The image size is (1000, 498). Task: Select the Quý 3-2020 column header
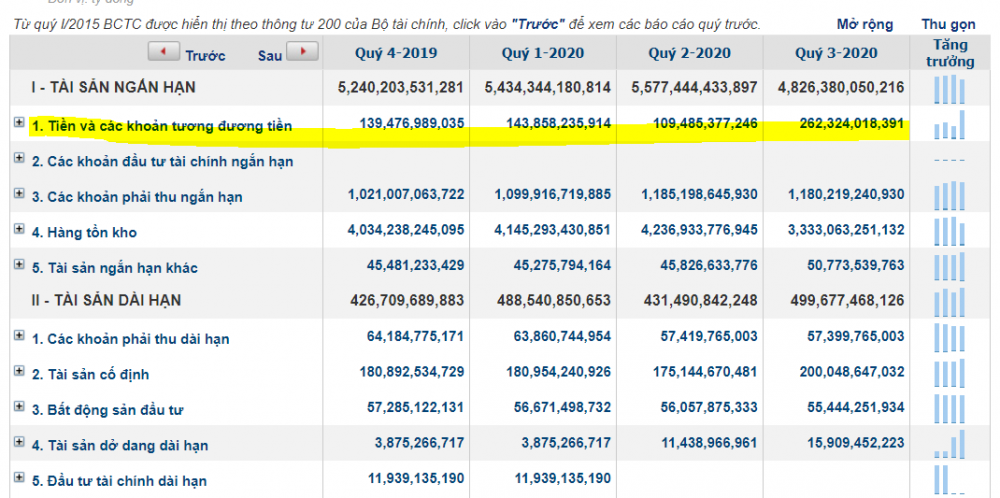836,53
